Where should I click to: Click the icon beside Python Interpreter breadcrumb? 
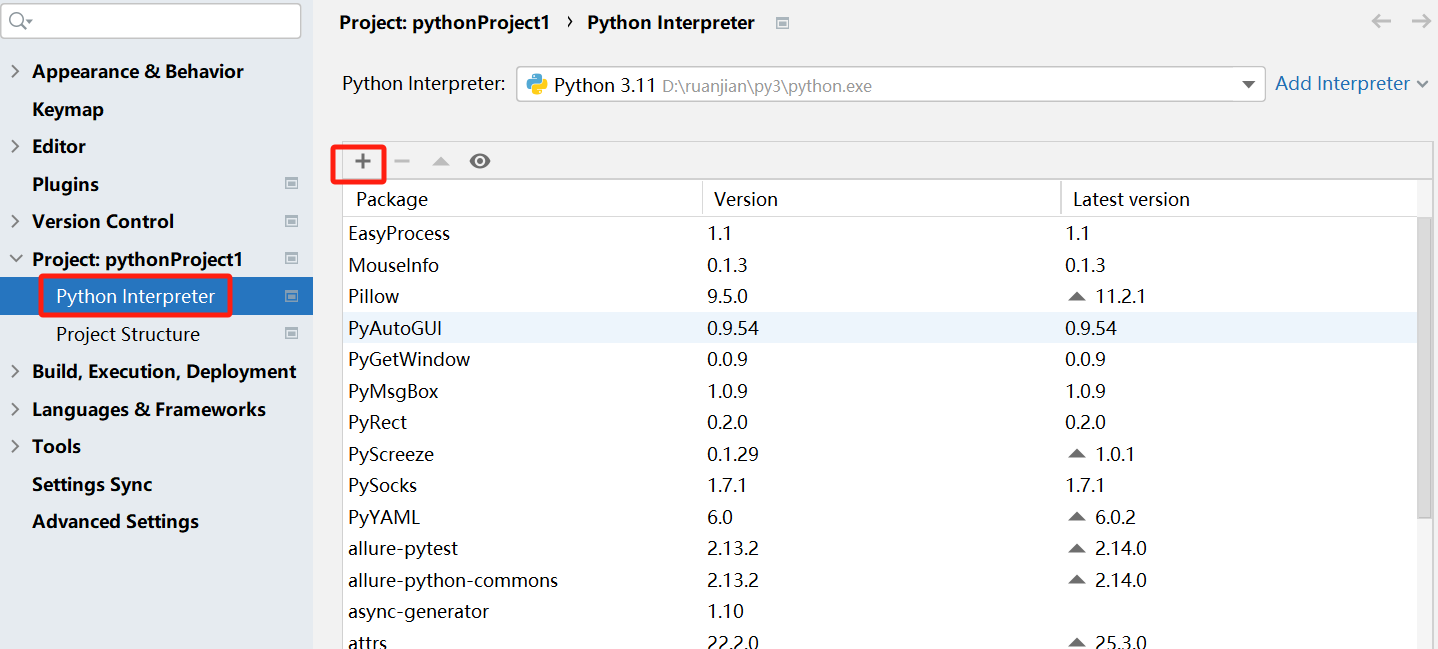[x=783, y=23]
